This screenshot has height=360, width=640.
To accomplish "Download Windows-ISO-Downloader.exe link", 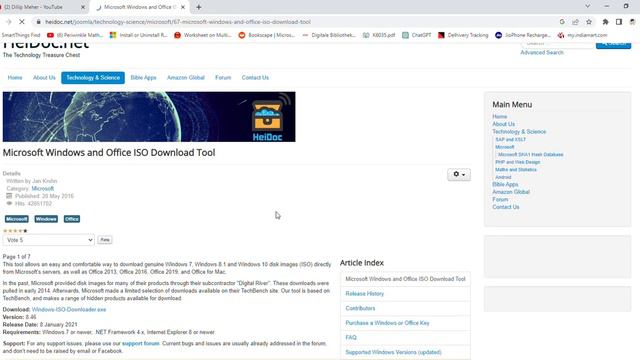I will pos(69,310).
